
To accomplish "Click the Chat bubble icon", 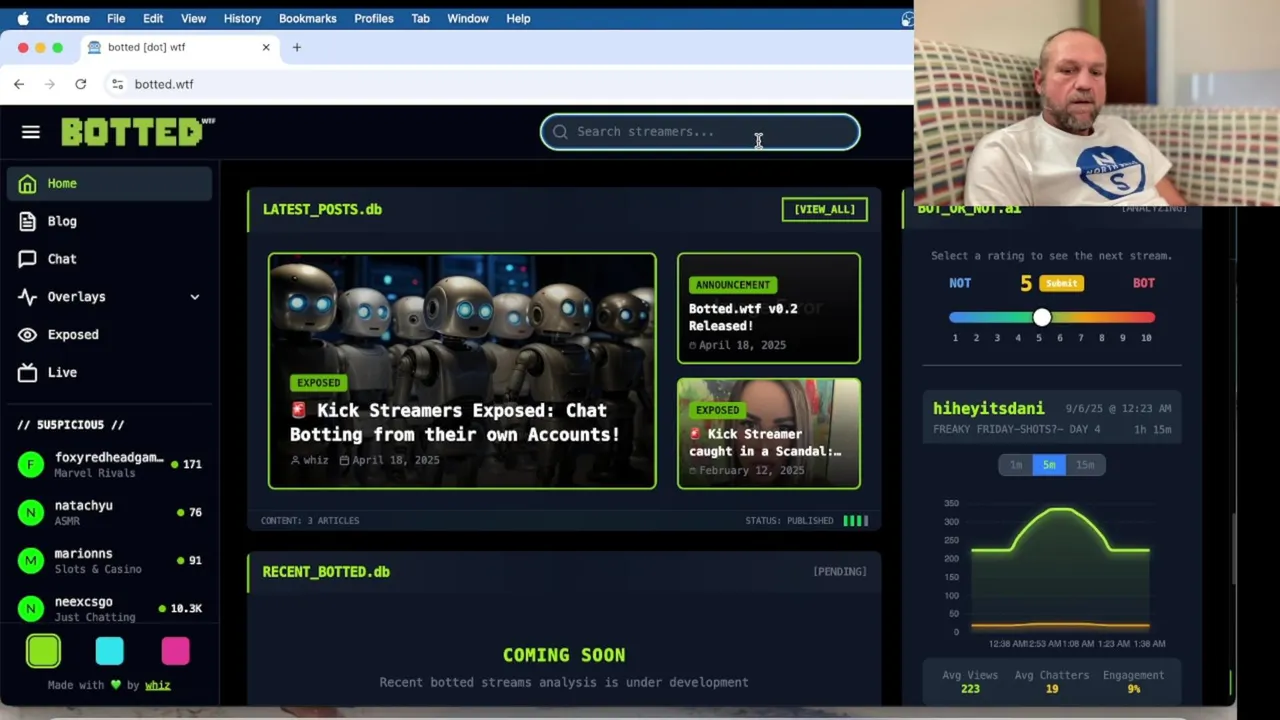I will (28, 259).
